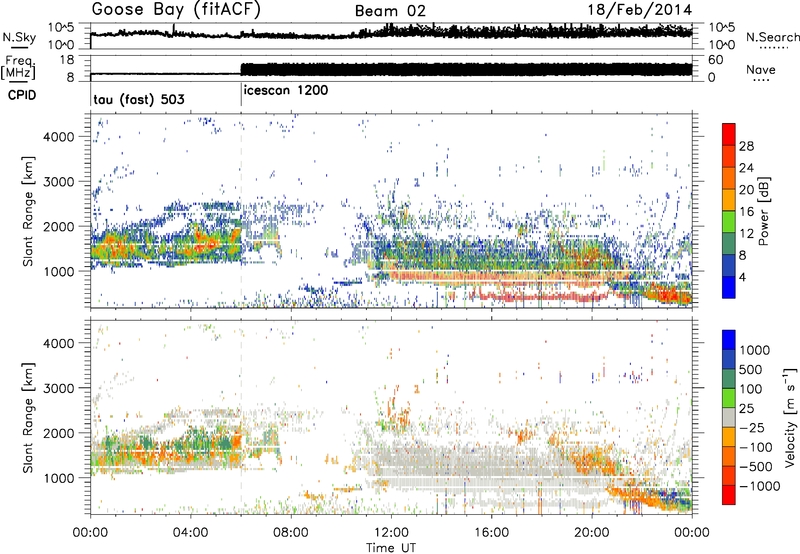Screen dimensions: 800x554
Task: Click the 'Nave' legend label
Action: pyautogui.click(x=761, y=70)
